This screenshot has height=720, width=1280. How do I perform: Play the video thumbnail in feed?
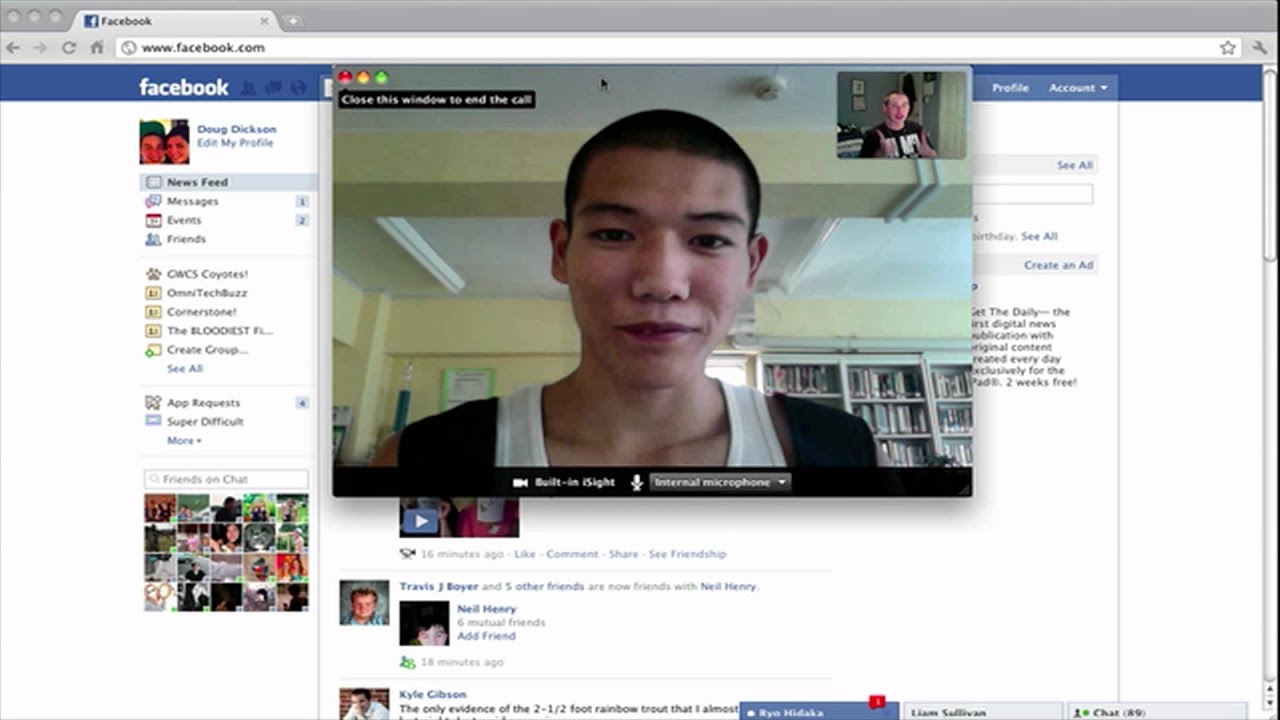click(421, 521)
